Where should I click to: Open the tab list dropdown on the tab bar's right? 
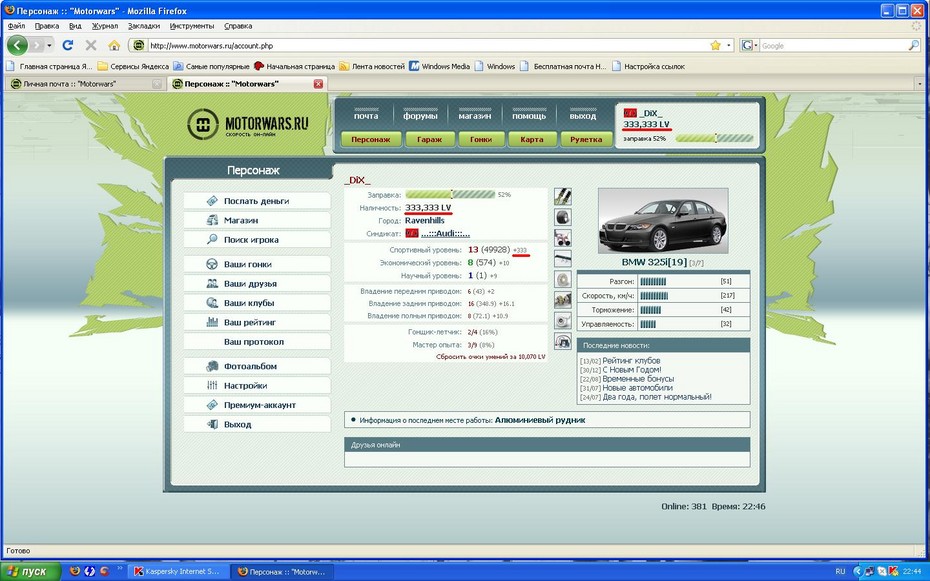(920, 84)
